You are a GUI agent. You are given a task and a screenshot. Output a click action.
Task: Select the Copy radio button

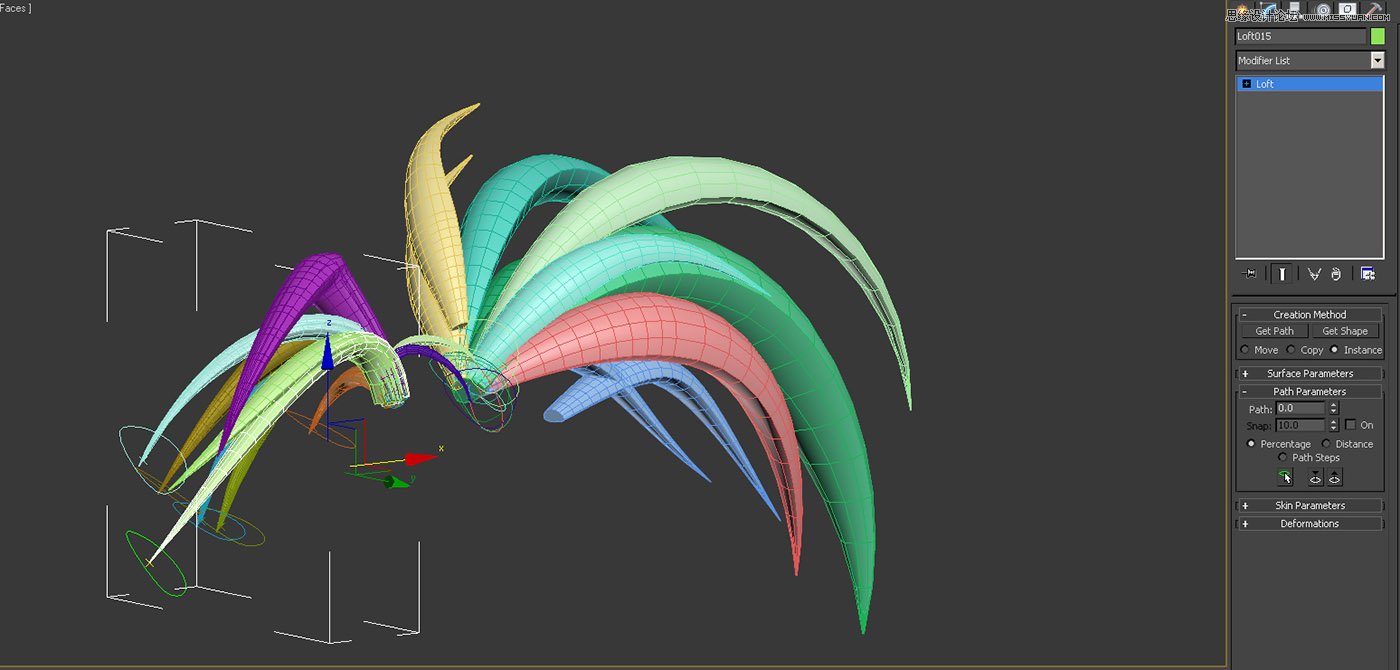(1291, 350)
